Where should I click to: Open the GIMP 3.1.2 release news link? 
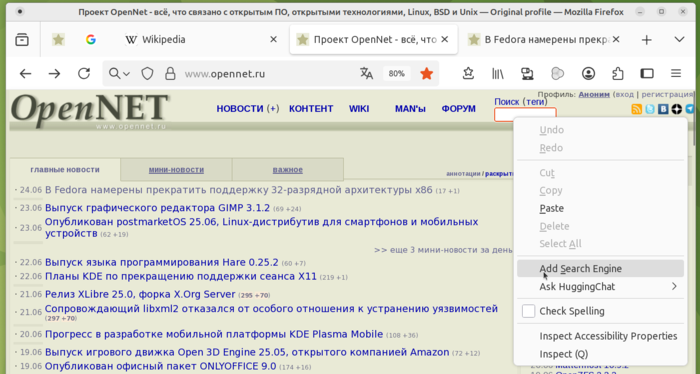157,208
